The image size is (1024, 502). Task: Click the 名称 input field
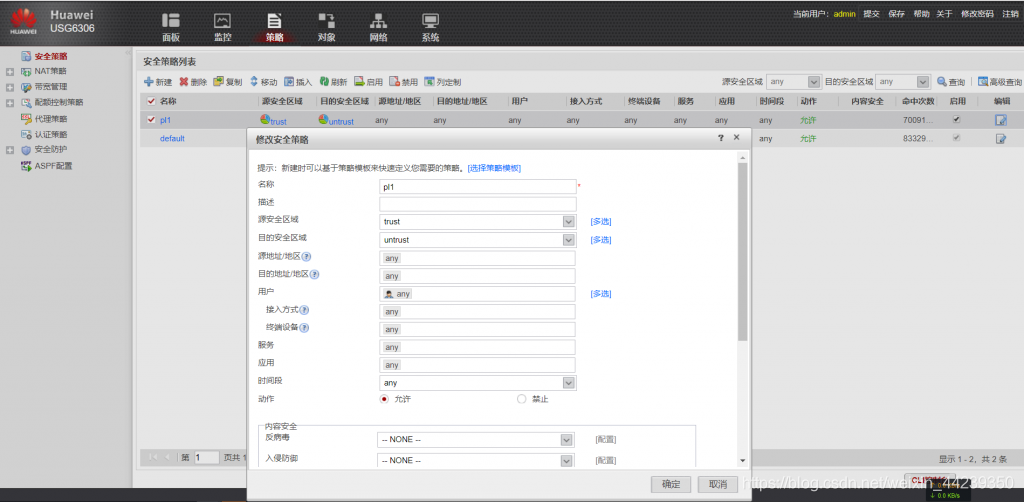(477, 187)
